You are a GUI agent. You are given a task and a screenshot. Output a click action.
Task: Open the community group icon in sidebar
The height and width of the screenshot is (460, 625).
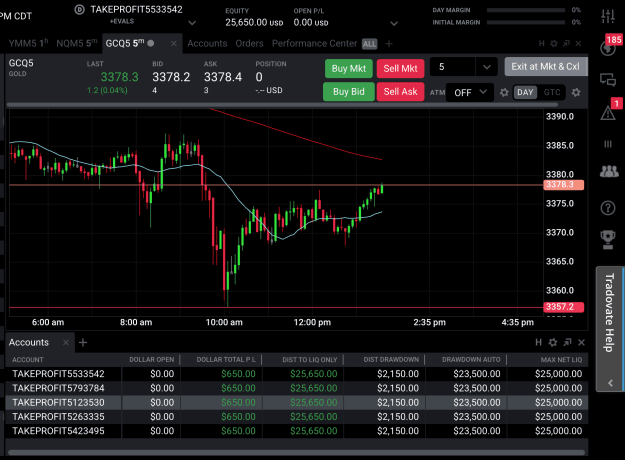(x=609, y=171)
